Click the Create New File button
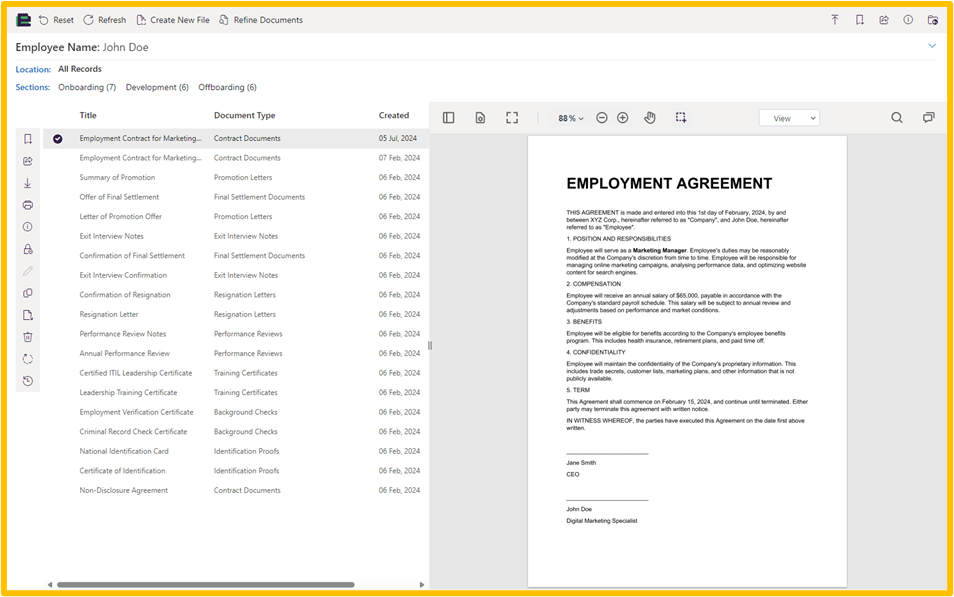954x597 pixels. click(173, 20)
